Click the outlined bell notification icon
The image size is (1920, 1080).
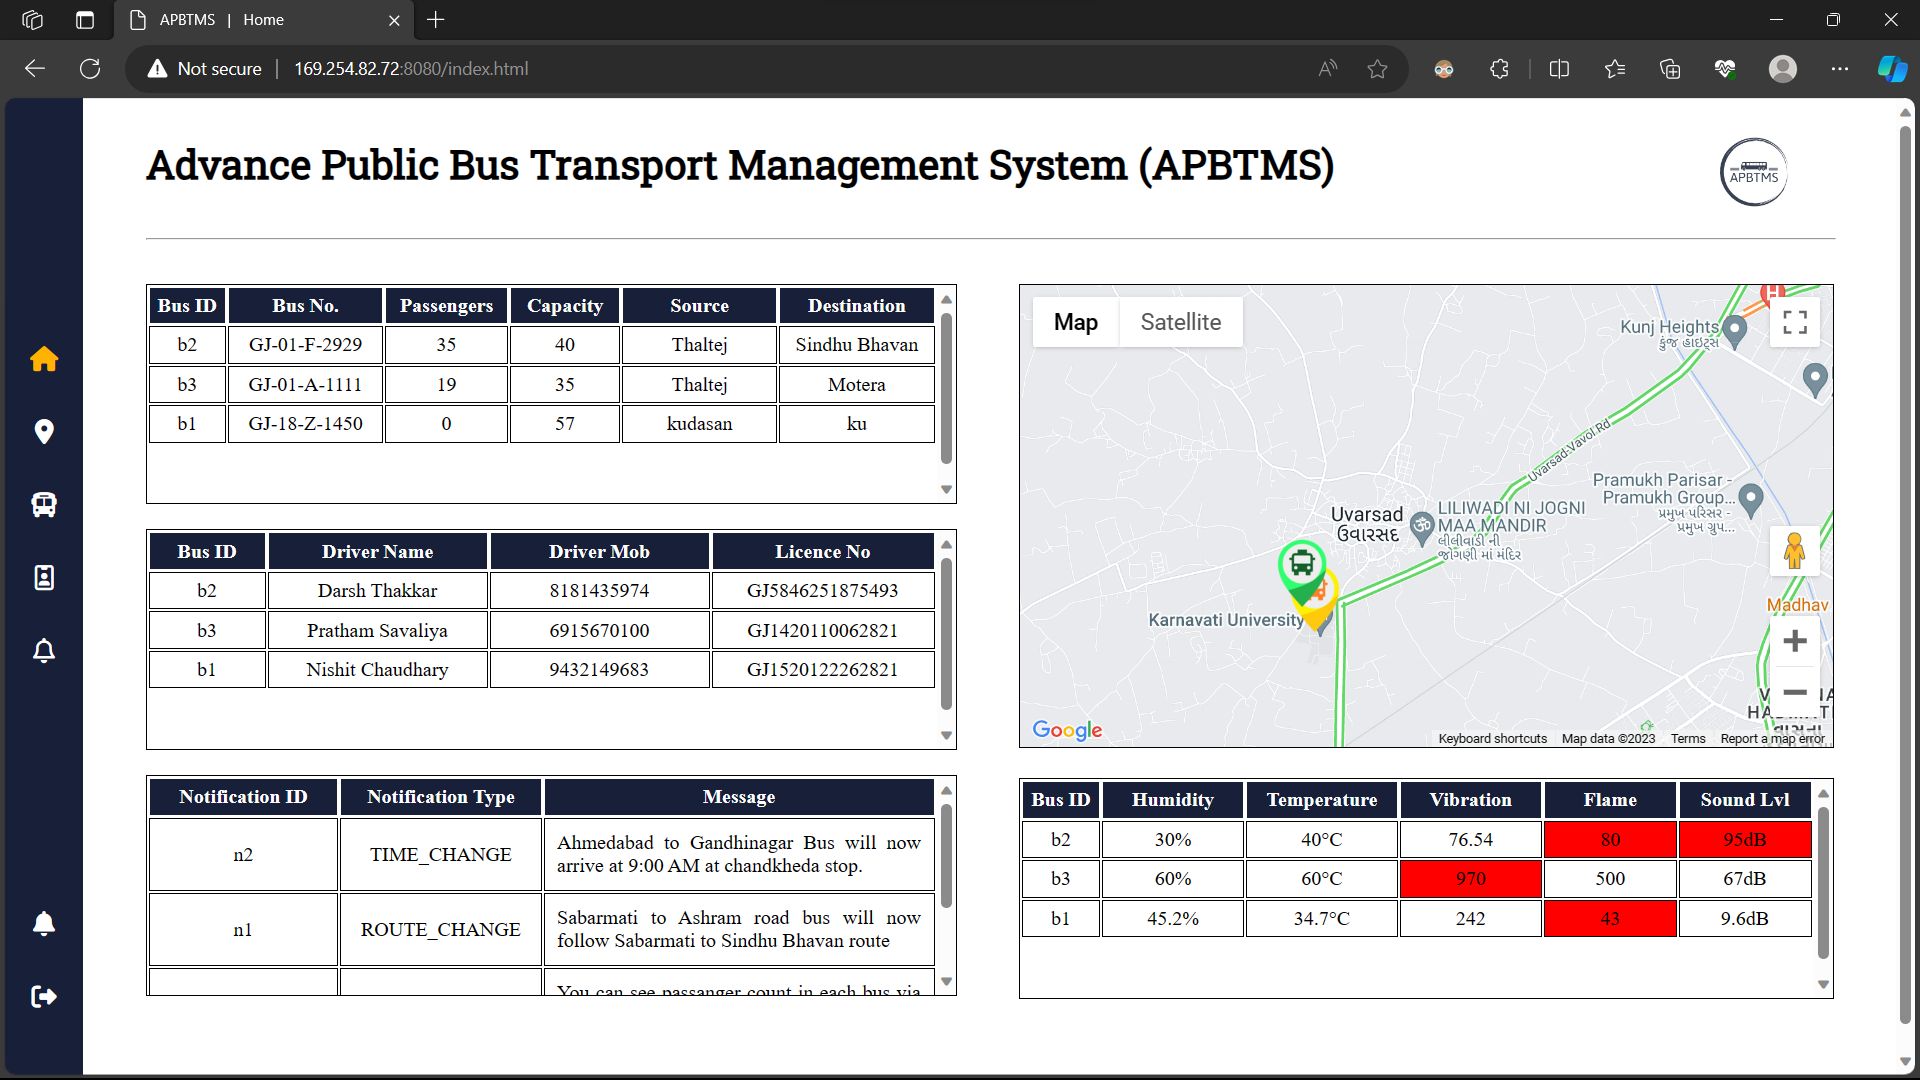point(44,651)
